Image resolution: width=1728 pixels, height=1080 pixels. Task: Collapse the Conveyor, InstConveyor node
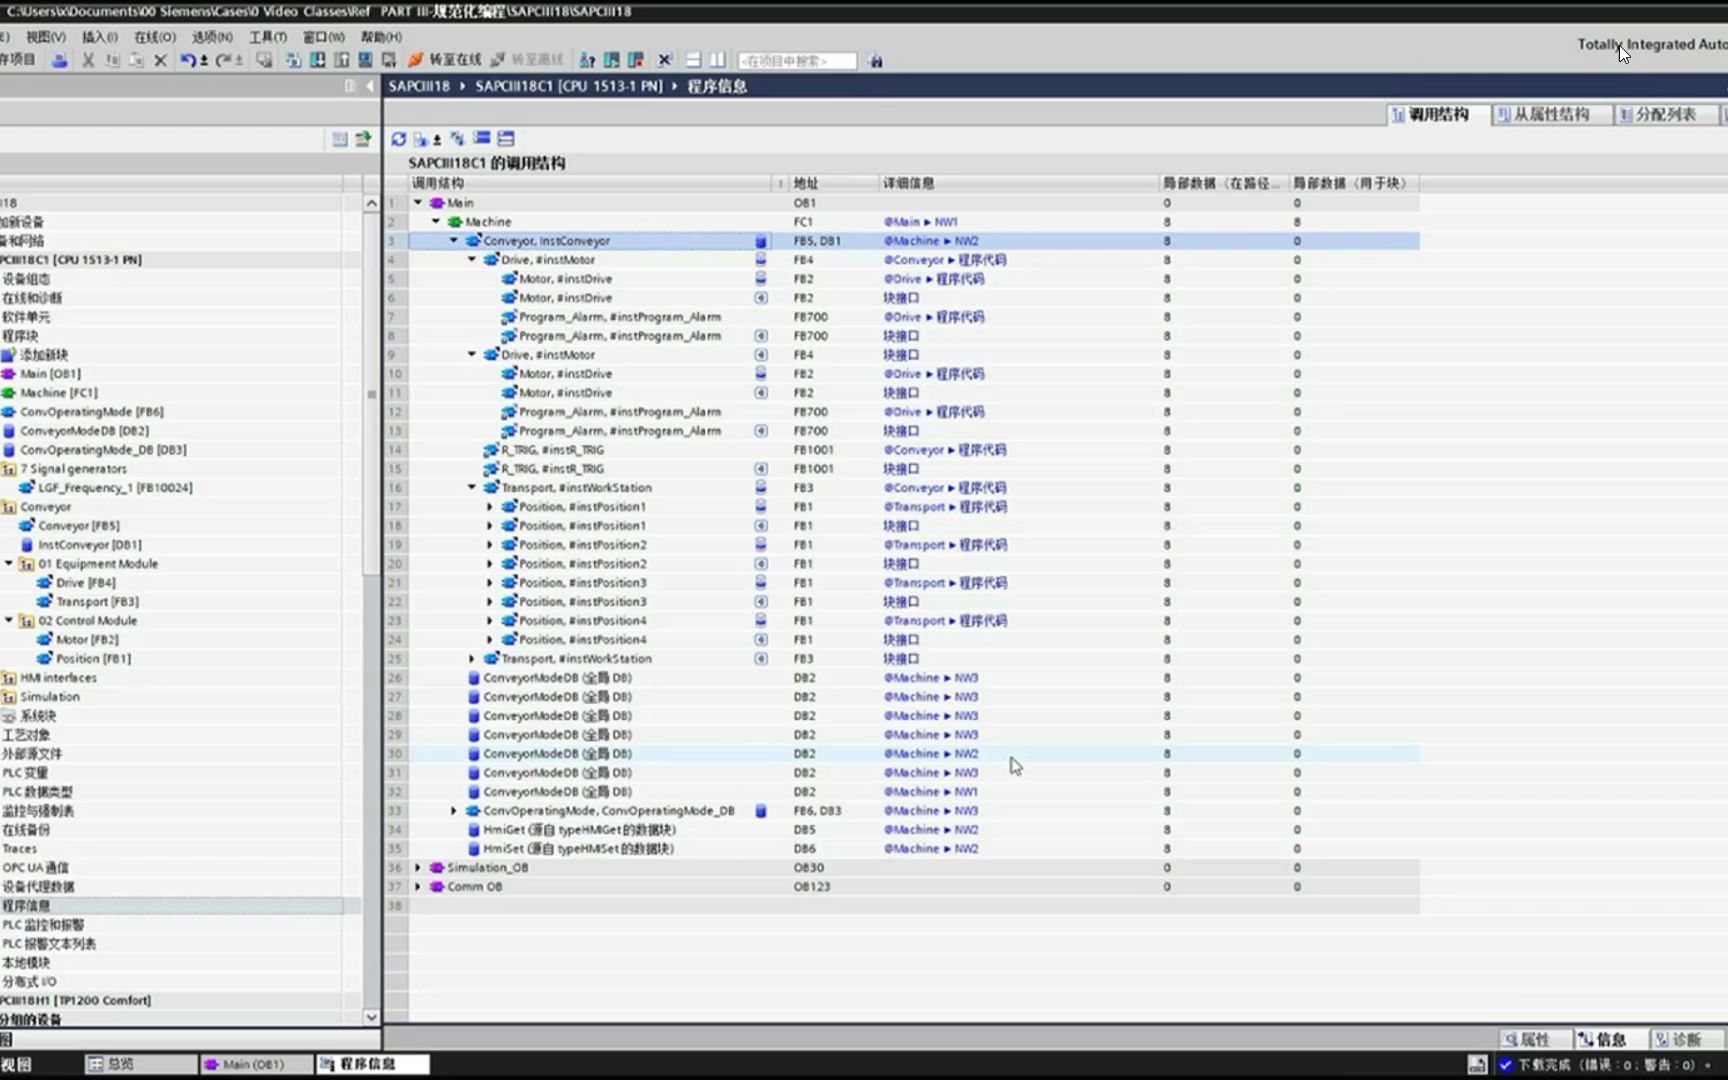(454, 240)
